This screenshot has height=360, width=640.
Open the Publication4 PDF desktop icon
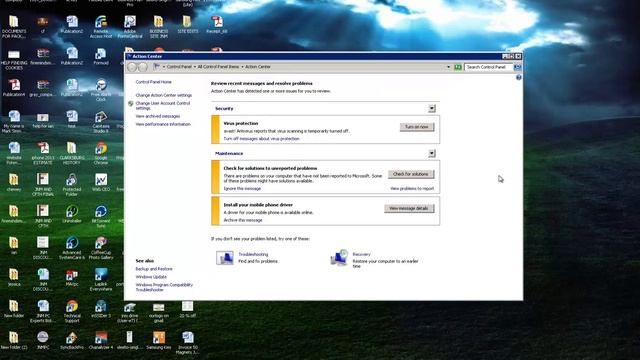pos(14,88)
